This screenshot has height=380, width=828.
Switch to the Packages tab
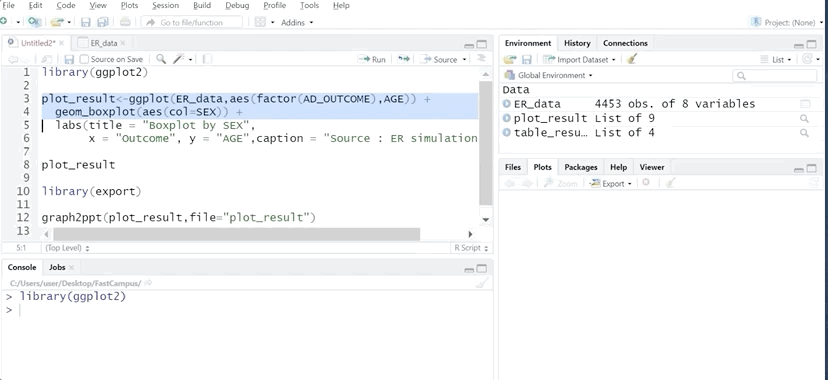580,167
